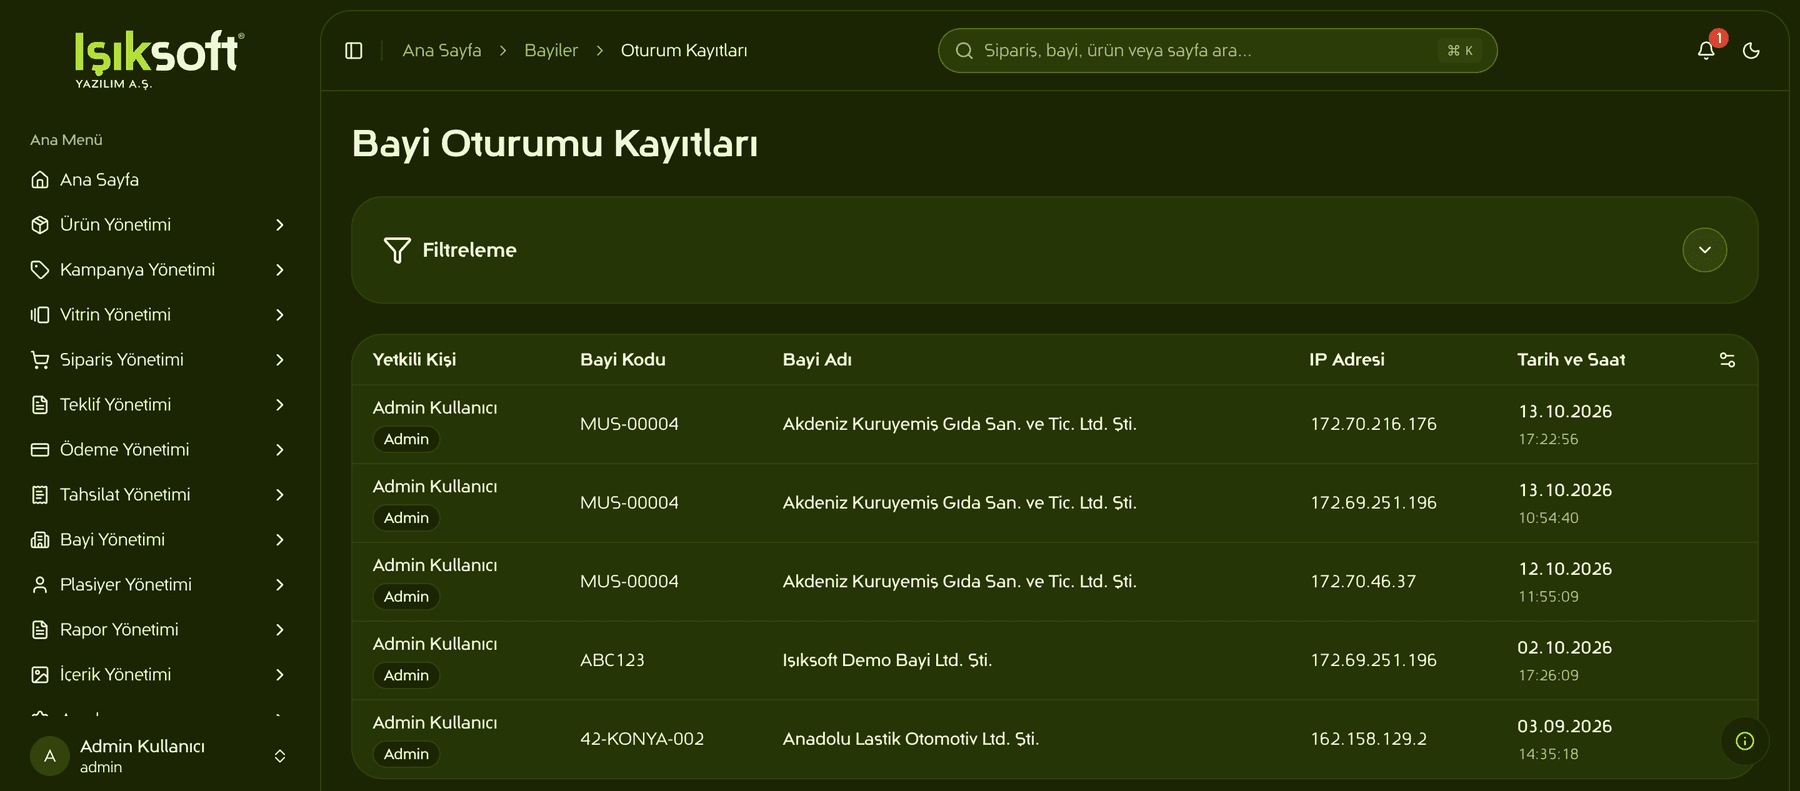Expand the Bayi Yönetimi submenu arrow
This screenshot has height=791, width=1800.
pyautogui.click(x=280, y=540)
